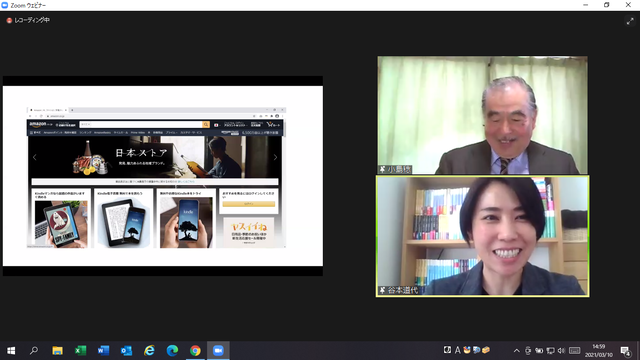Screen dimensions: 640x360
Task: Click the first square IME tray icon
Action: pyautogui.click(x=447, y=350)
